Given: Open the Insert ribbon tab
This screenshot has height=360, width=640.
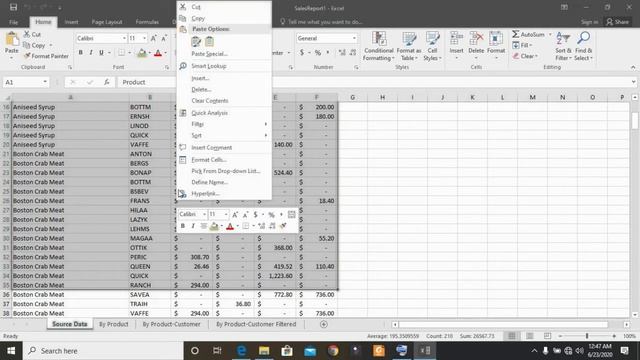Looking at the screenshot, I should [x=71, y=22].
